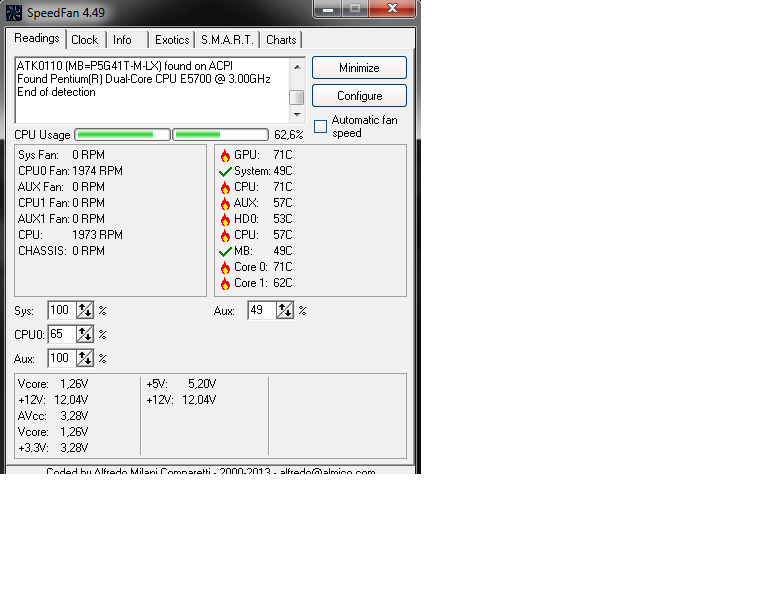Switch to the Exotics tab
Viewport: 768px width, 614px height.
tap(172, 40)
